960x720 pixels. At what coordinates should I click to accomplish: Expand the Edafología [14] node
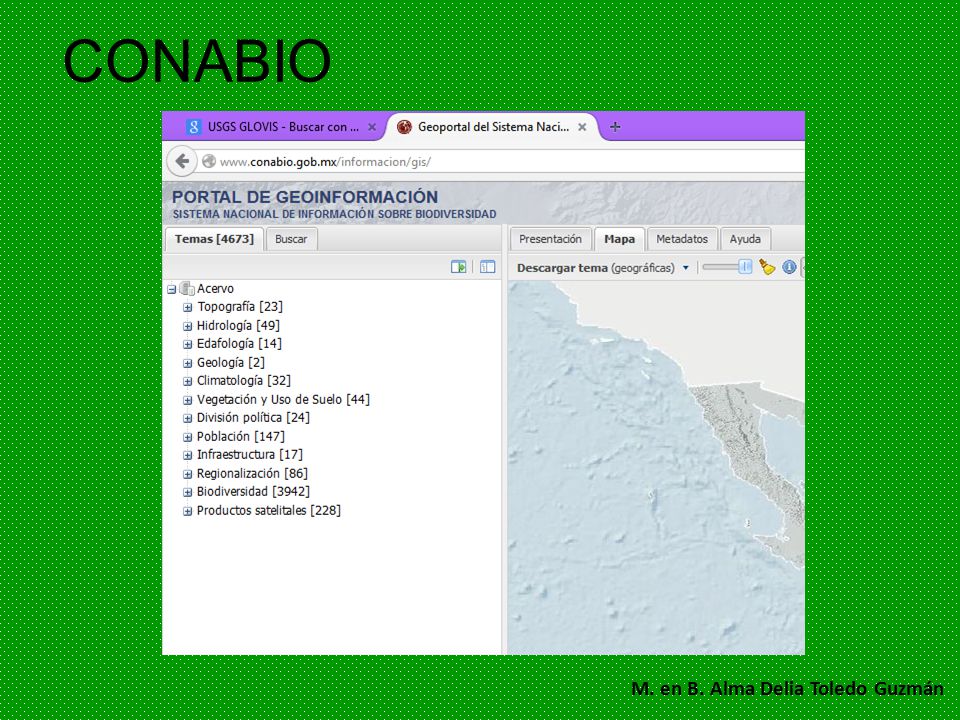click(x=187, y=344)
